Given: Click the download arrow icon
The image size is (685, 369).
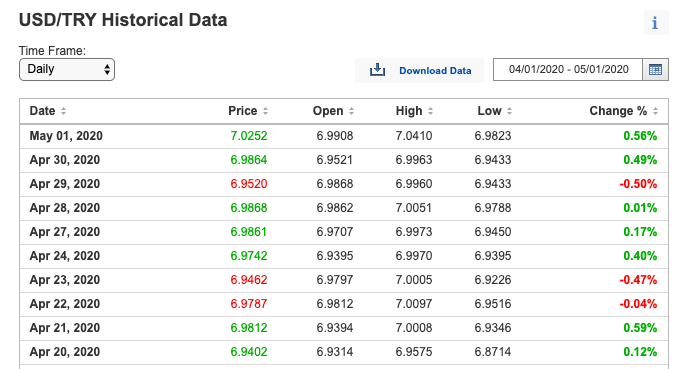Looking at the screenshot, I should 377,70.
